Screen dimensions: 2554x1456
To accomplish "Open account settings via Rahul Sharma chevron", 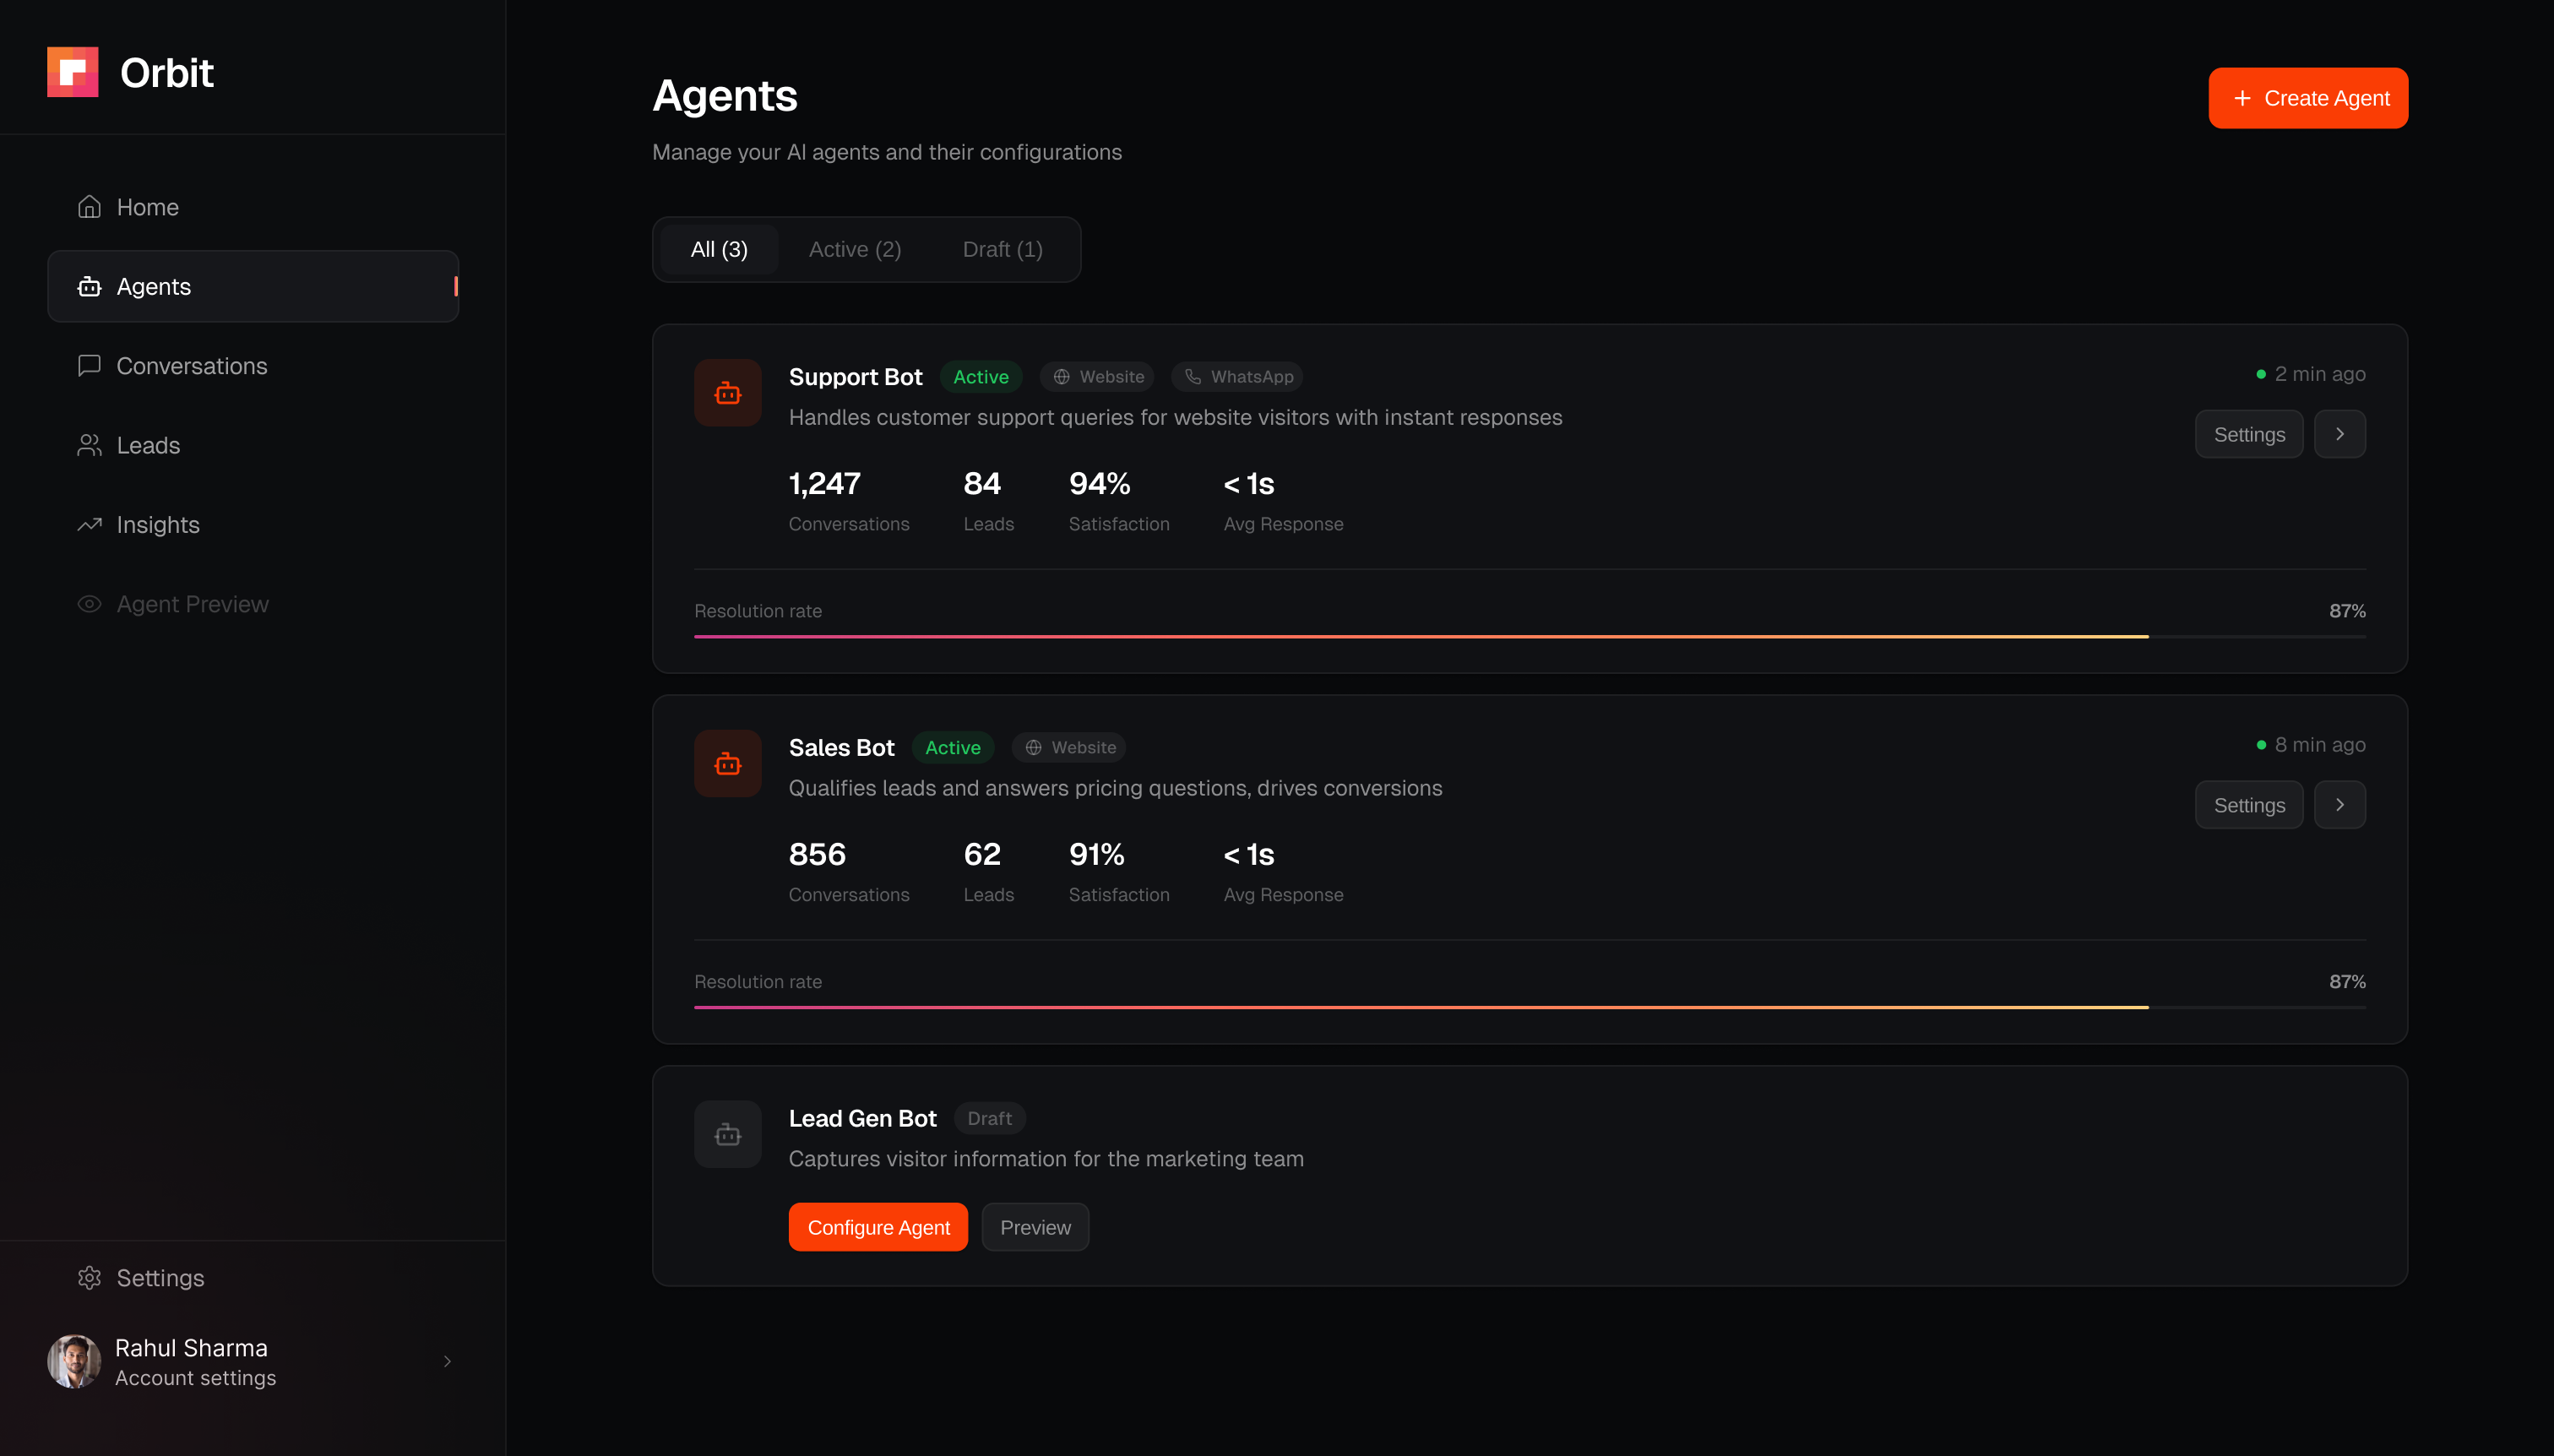I will [x=447, y=1361].
